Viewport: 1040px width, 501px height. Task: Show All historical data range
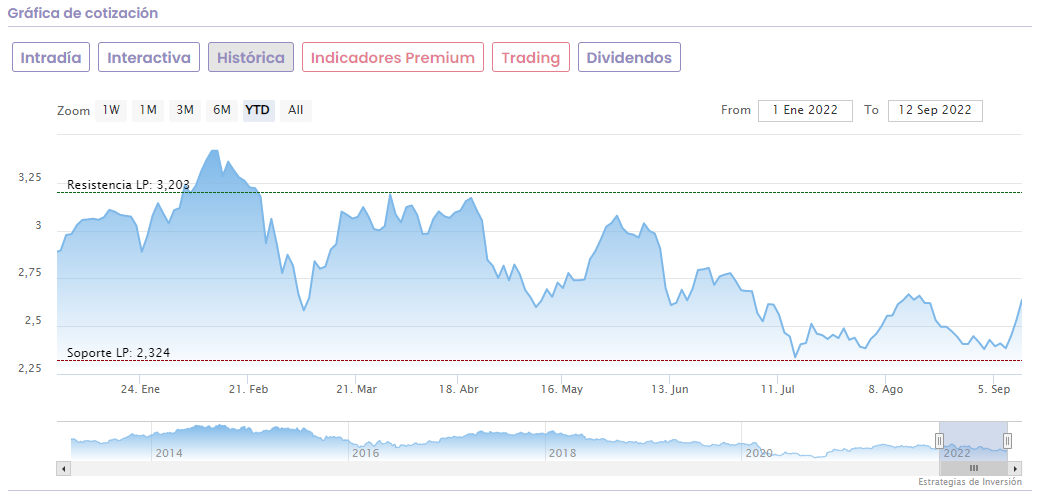point(296,110)
